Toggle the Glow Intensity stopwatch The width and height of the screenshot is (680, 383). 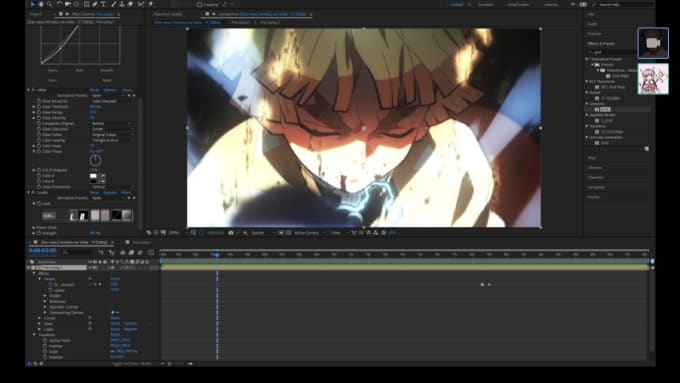click(x=39, y=118)
